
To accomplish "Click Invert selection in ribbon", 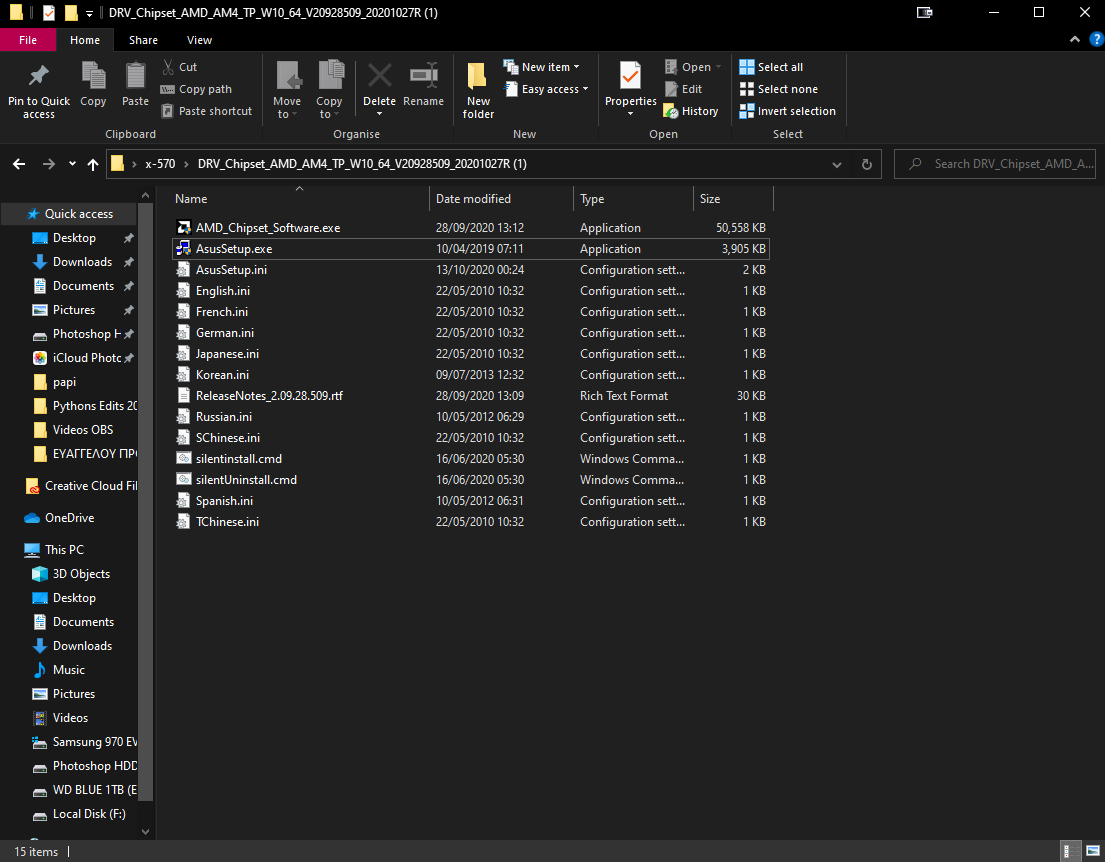I will click(787, 111).
